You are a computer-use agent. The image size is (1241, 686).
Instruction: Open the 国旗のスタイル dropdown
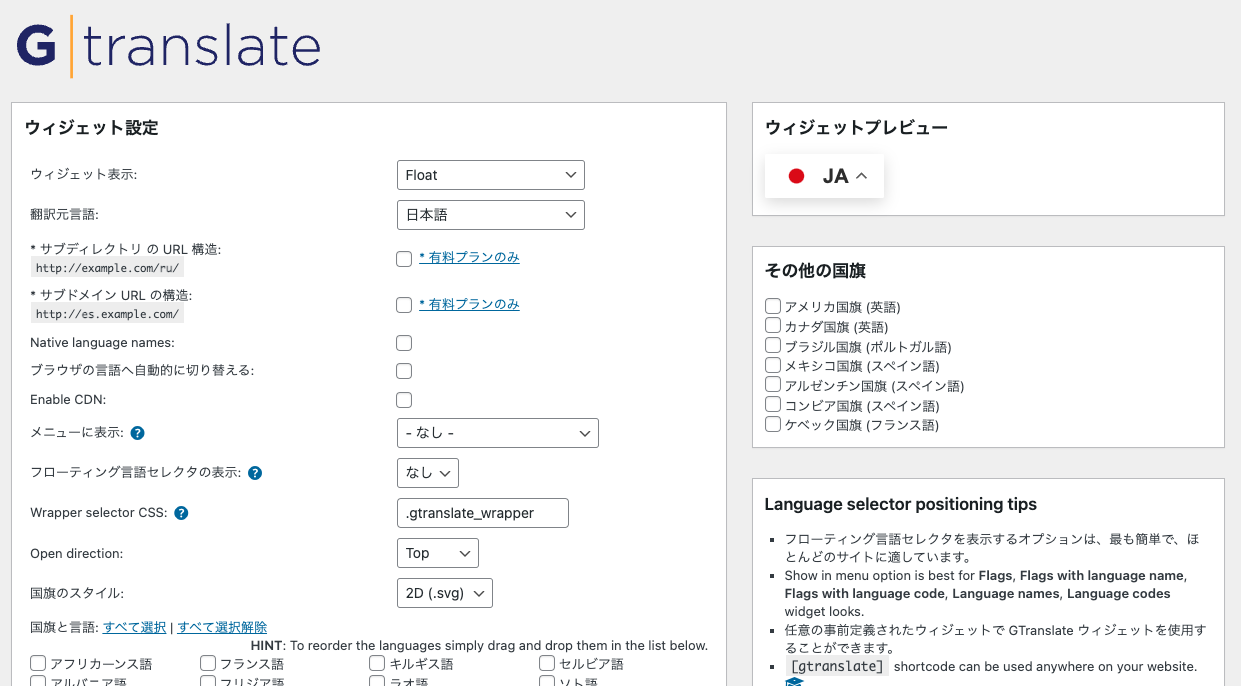tap(445, 592)
